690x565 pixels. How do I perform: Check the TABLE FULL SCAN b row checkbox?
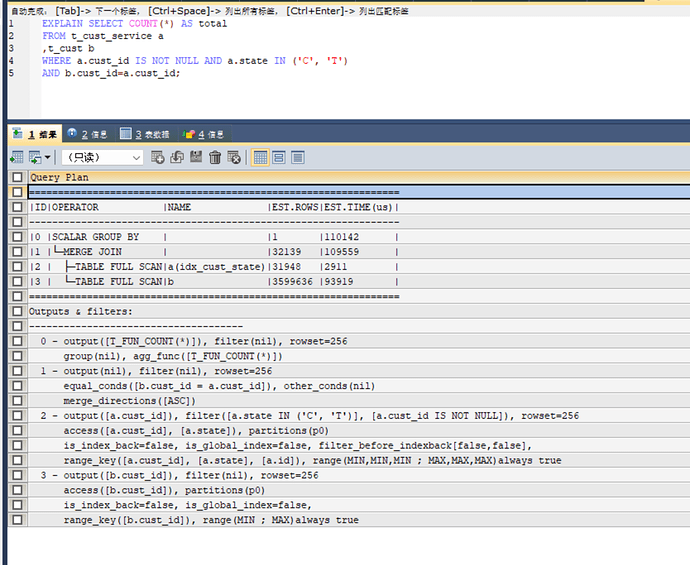click(17, 281)
